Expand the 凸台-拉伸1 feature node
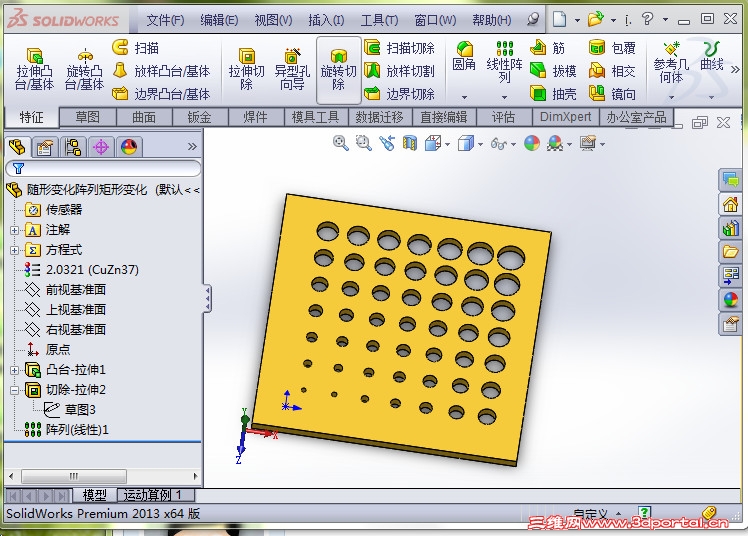748x536 pixels. tap(14, 370)
